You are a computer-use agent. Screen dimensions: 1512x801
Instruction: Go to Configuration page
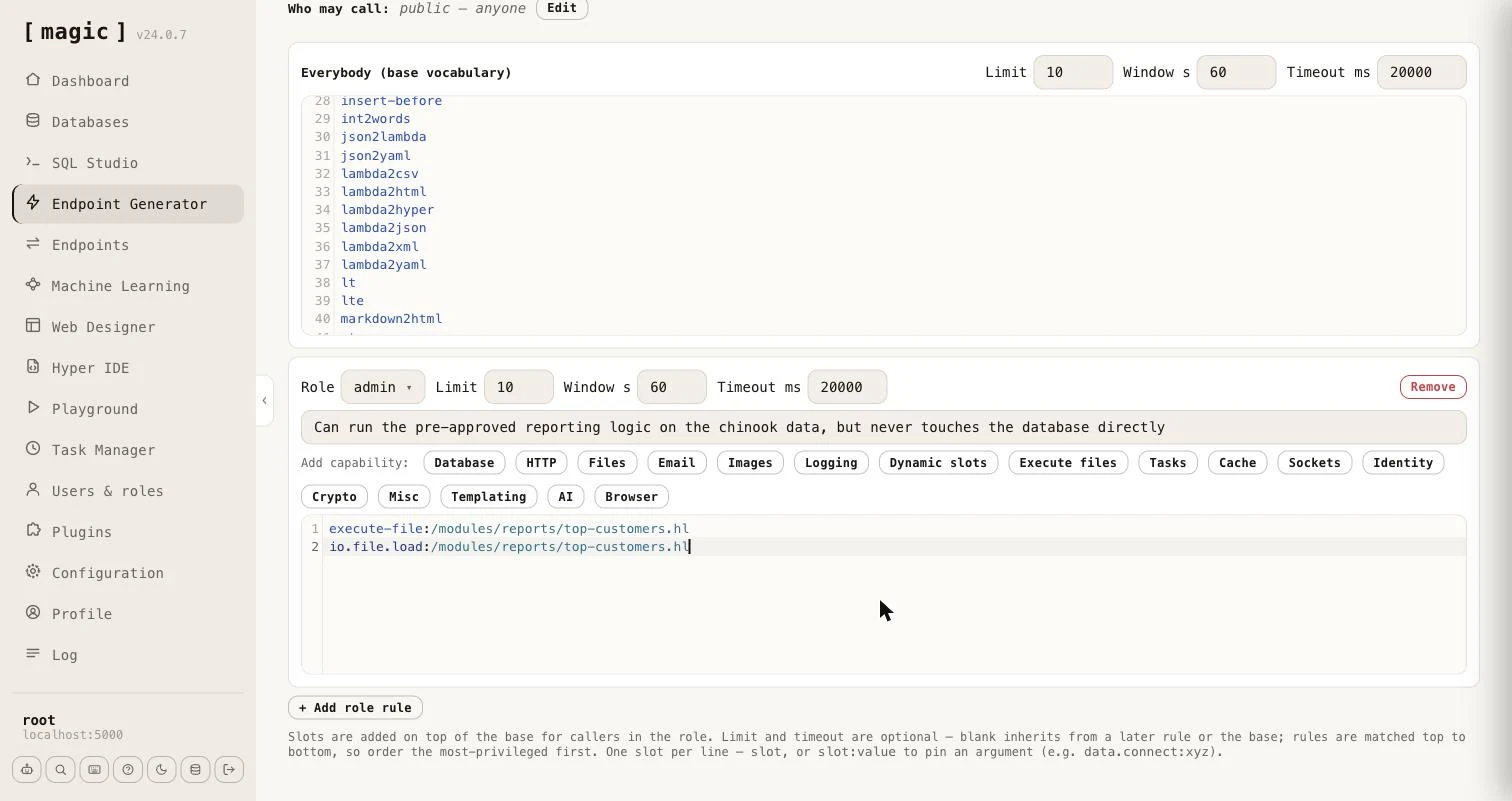click(x=128, y=573)
